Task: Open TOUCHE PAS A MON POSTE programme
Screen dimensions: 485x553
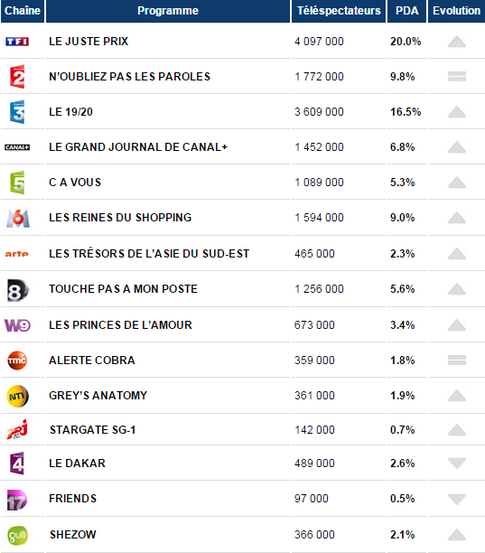Action: pos(123,289)
